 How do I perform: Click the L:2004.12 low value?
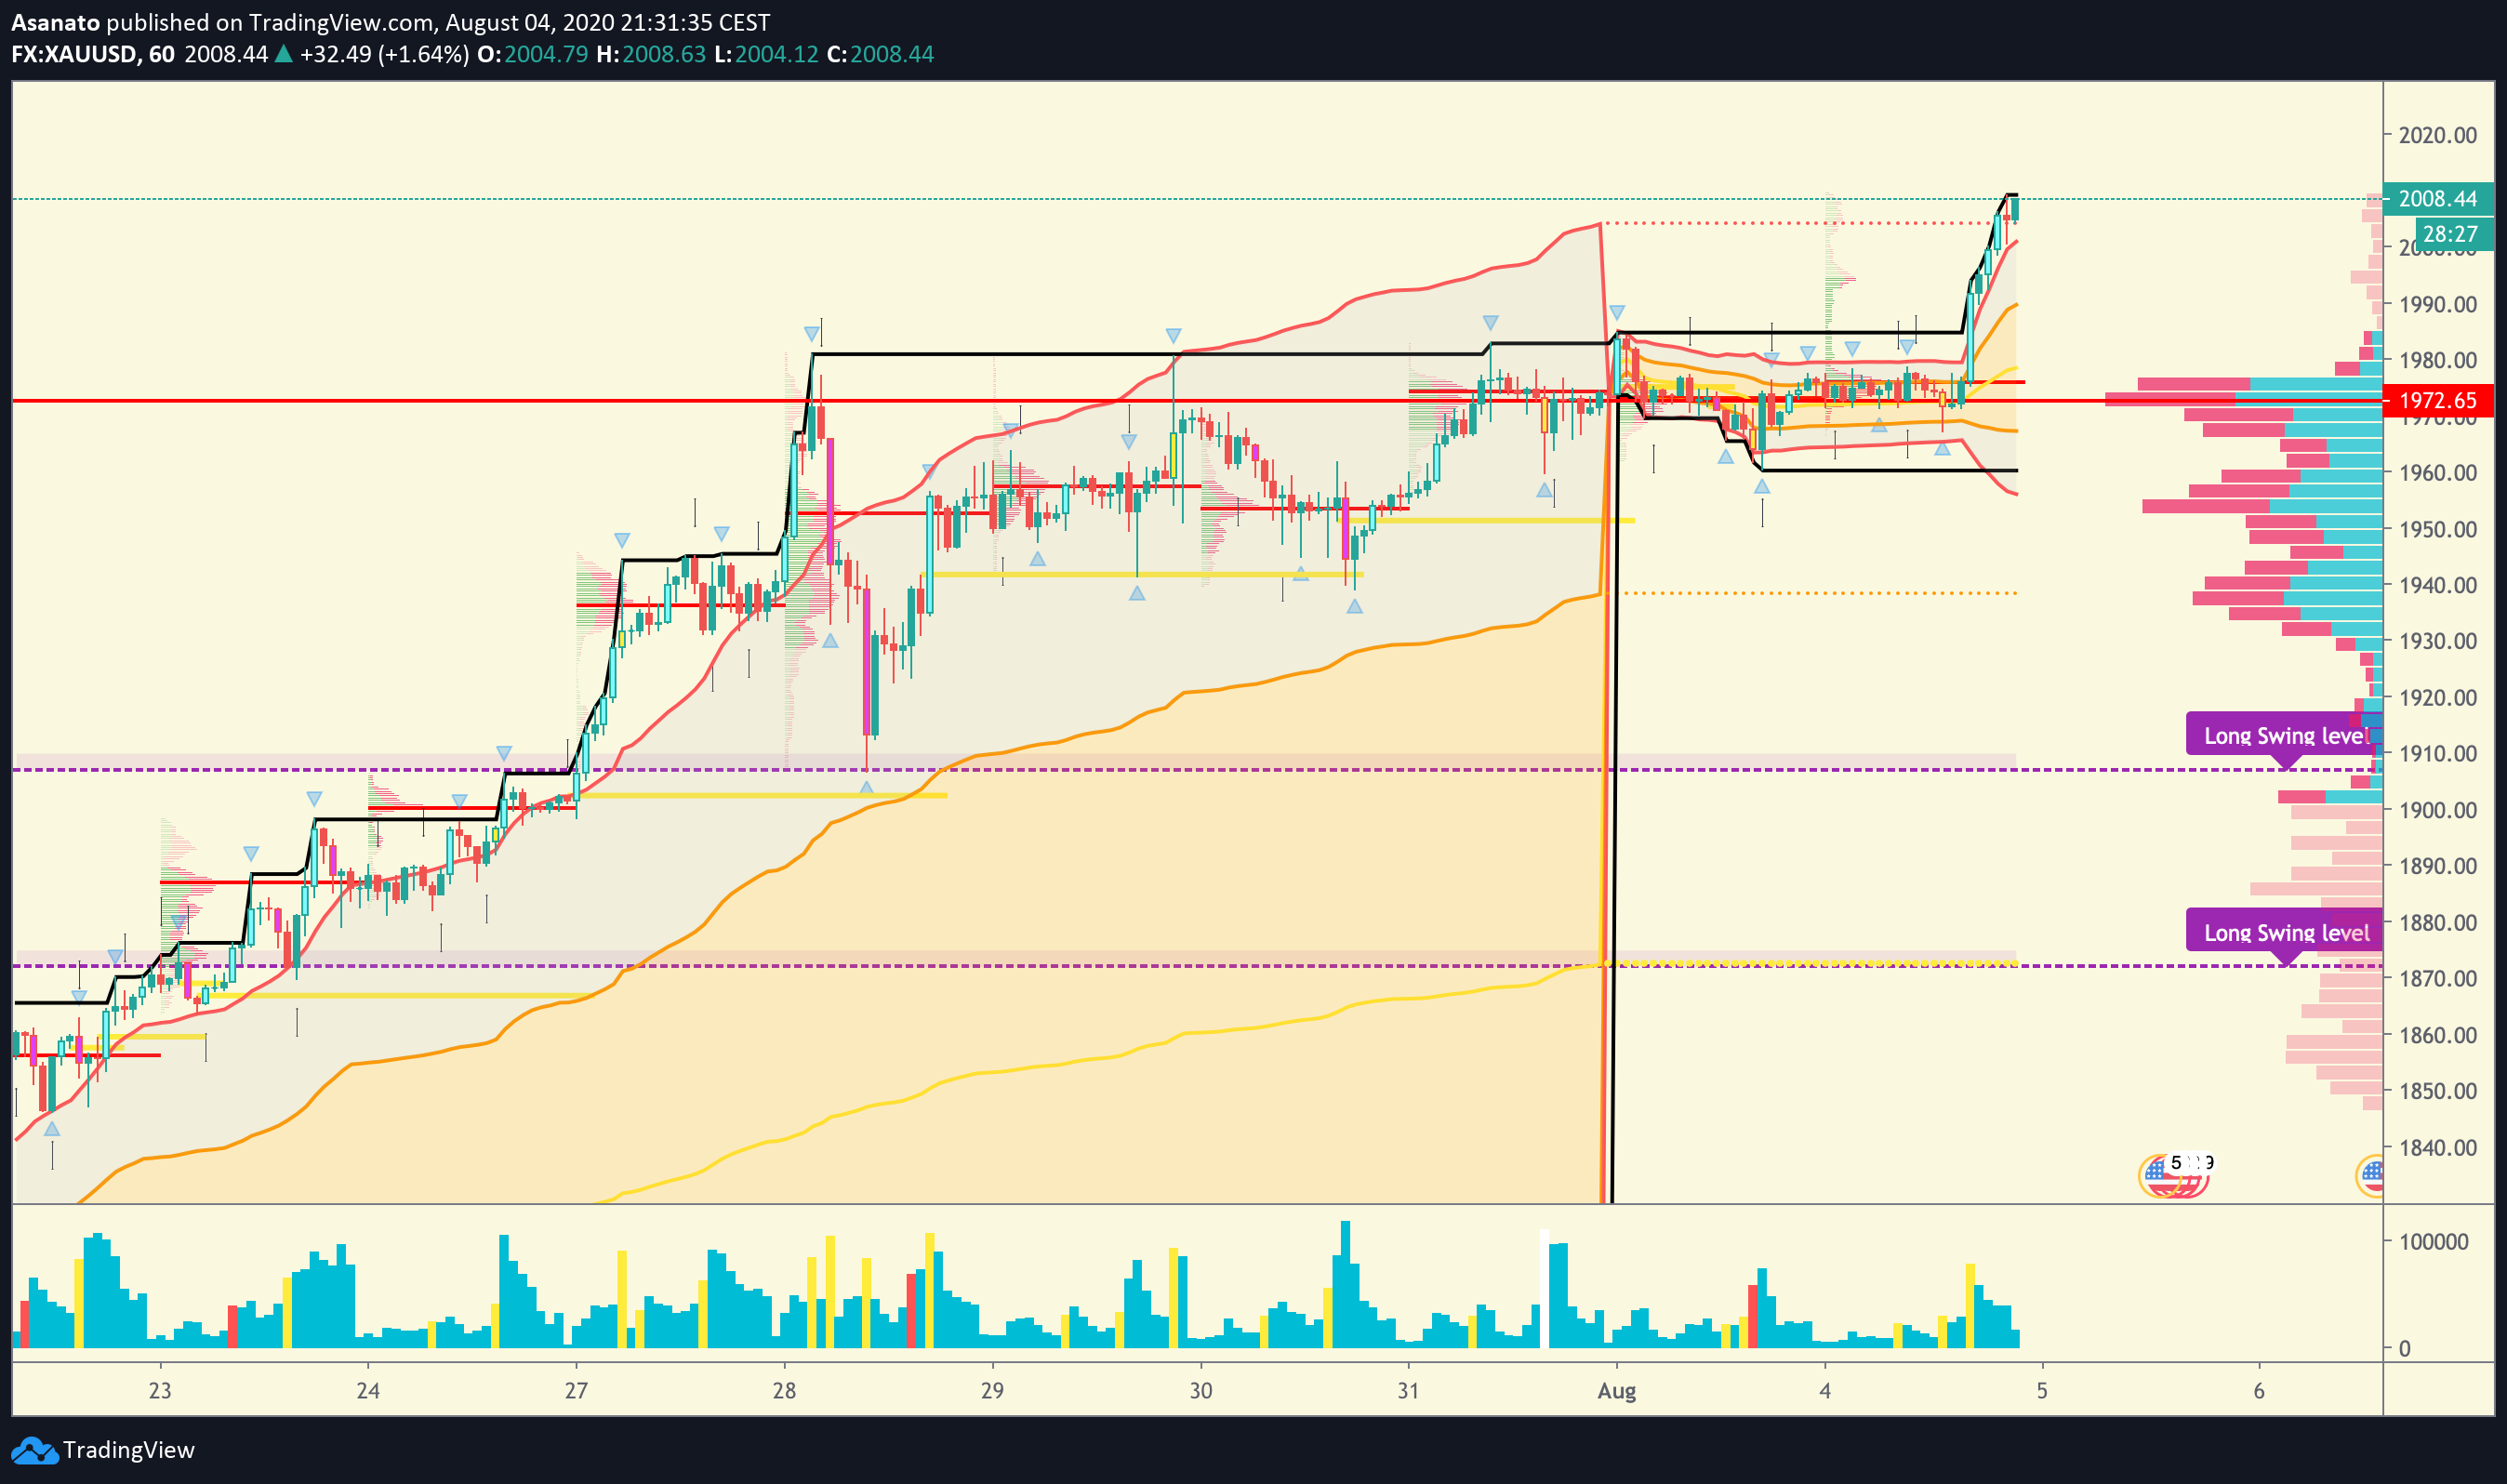pyautogui.click(x=766, y=54)
